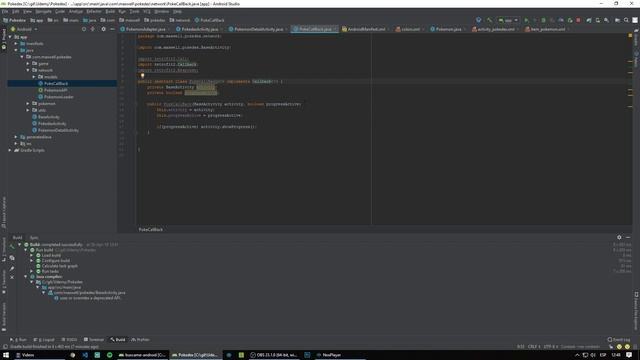Select PokeCallBack in project tree
The height and width of the screenshot is (360, 640).
pyautogui.click(x=56, y=83)
